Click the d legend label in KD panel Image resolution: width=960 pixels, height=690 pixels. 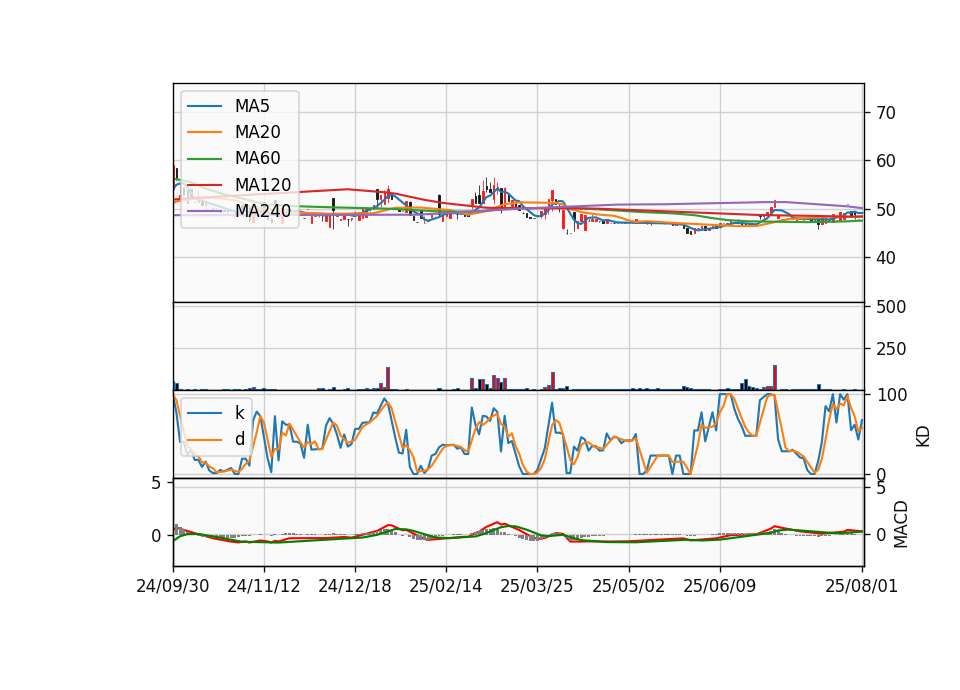tap(239, 439)
